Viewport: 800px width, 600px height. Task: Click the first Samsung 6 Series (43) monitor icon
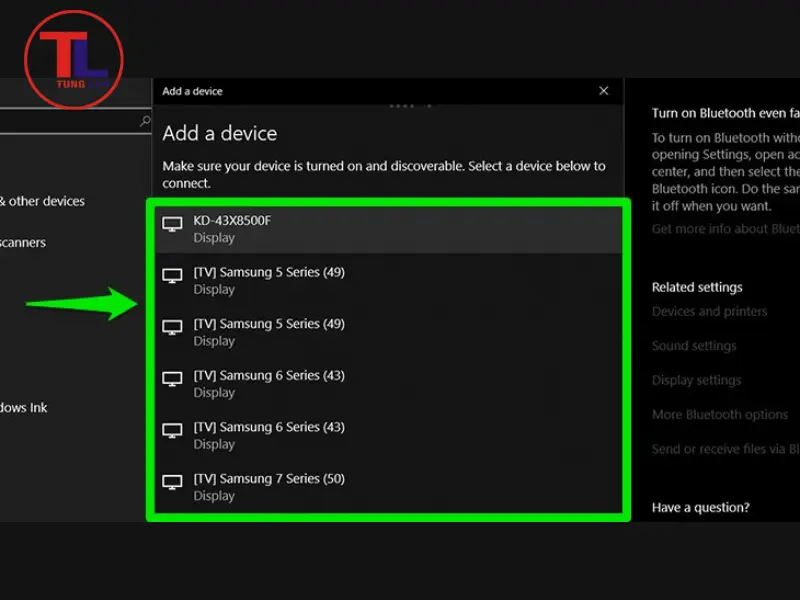[173, 380]
